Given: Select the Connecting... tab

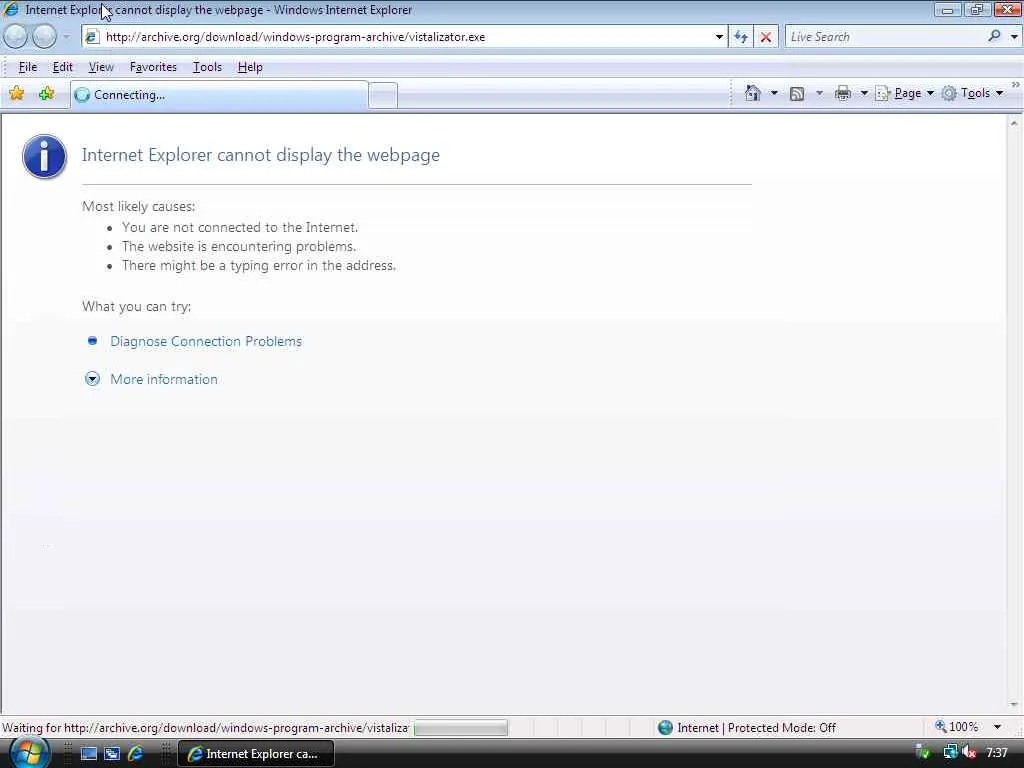Looking at the screenshot, I should click(x=219, y=95).
